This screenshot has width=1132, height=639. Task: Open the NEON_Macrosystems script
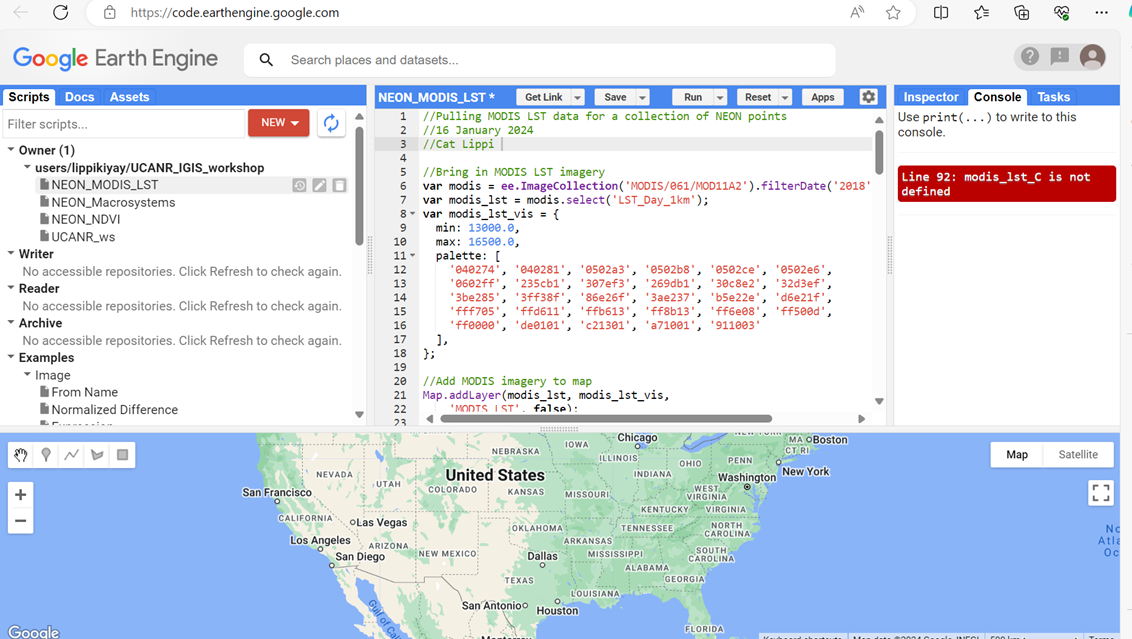pos(113,202)
